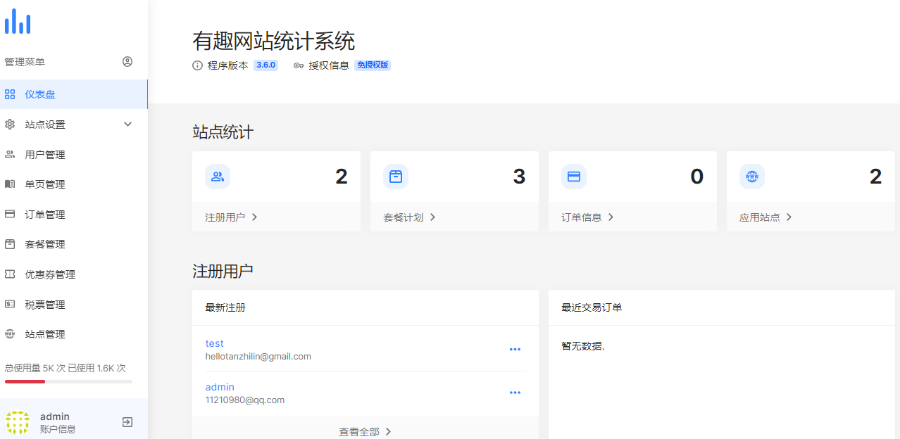This screenshot has width=900, height=439.
Task: Open the admin user link in 最新注册
Action: [x=220, y=387]
